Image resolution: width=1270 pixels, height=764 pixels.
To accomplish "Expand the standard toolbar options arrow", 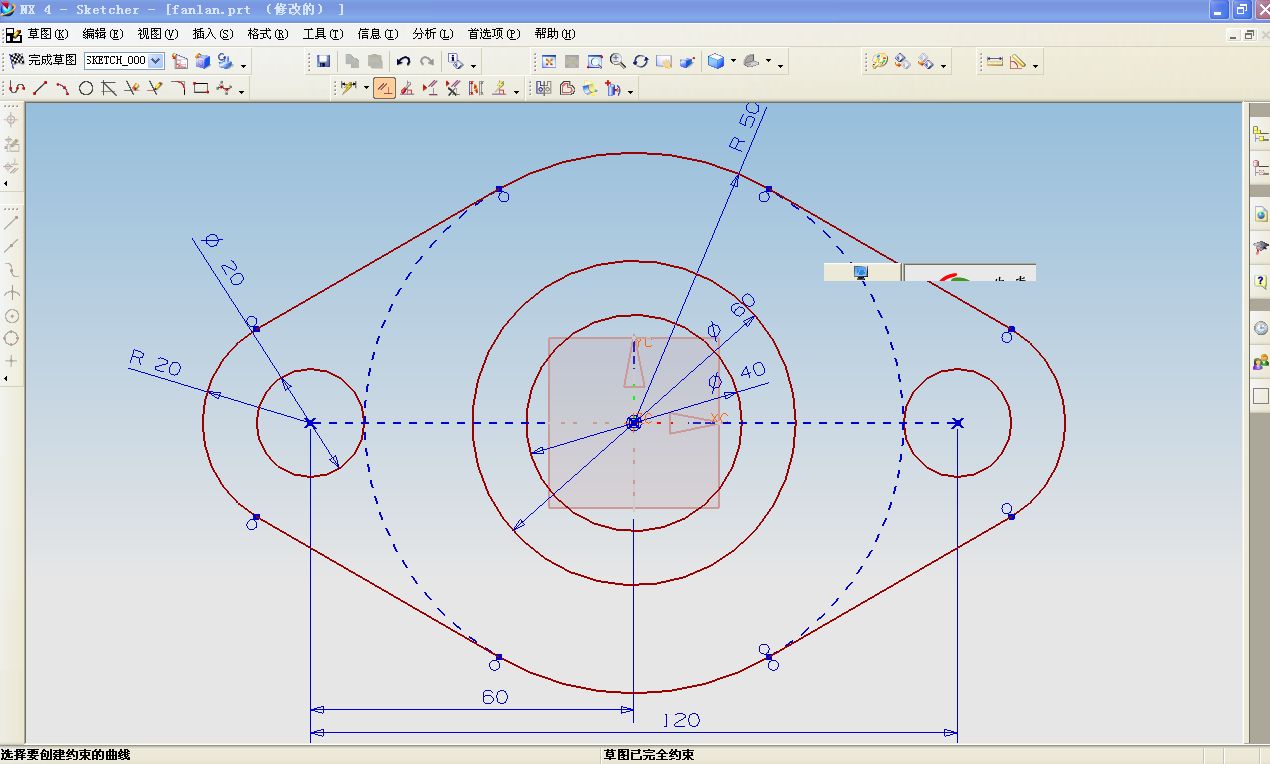I will [x=473, y=66].
